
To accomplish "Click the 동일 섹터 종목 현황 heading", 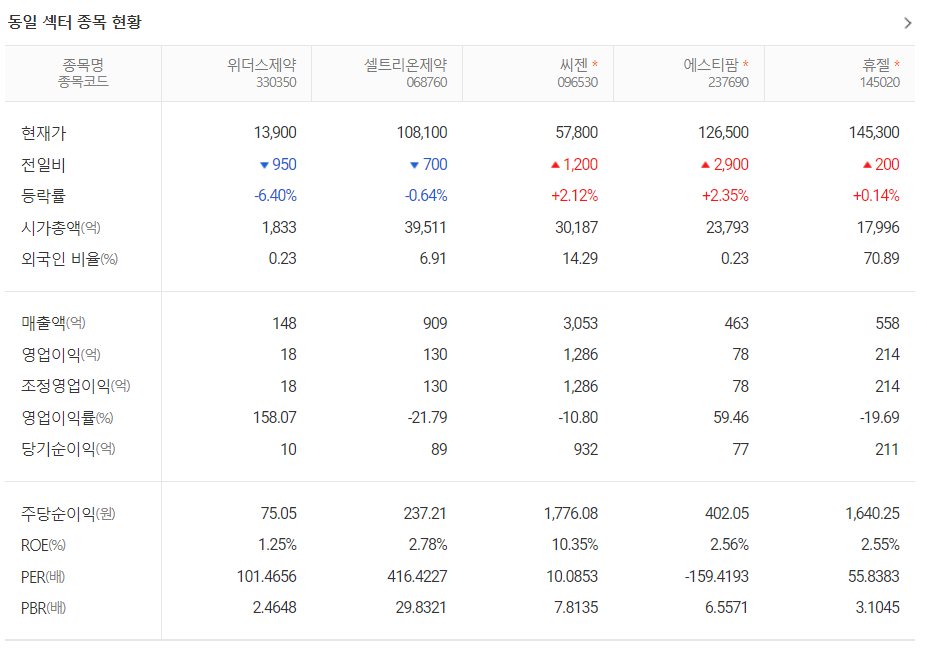I will point(74,22).
